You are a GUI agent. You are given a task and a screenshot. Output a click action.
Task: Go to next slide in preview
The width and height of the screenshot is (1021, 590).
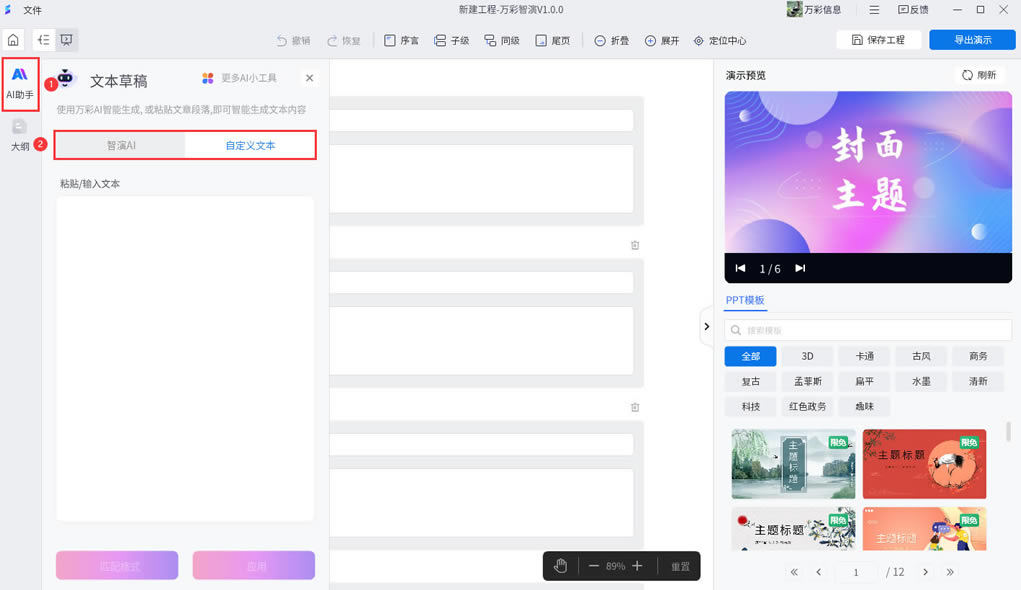click(800, 268)
